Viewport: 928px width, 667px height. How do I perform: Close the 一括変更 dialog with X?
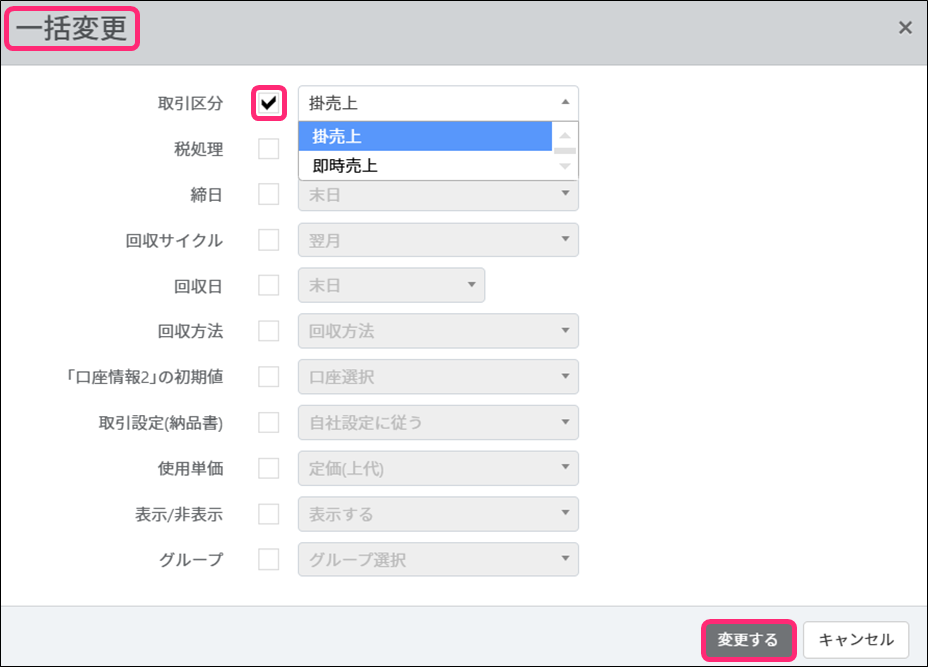(905, 28)
